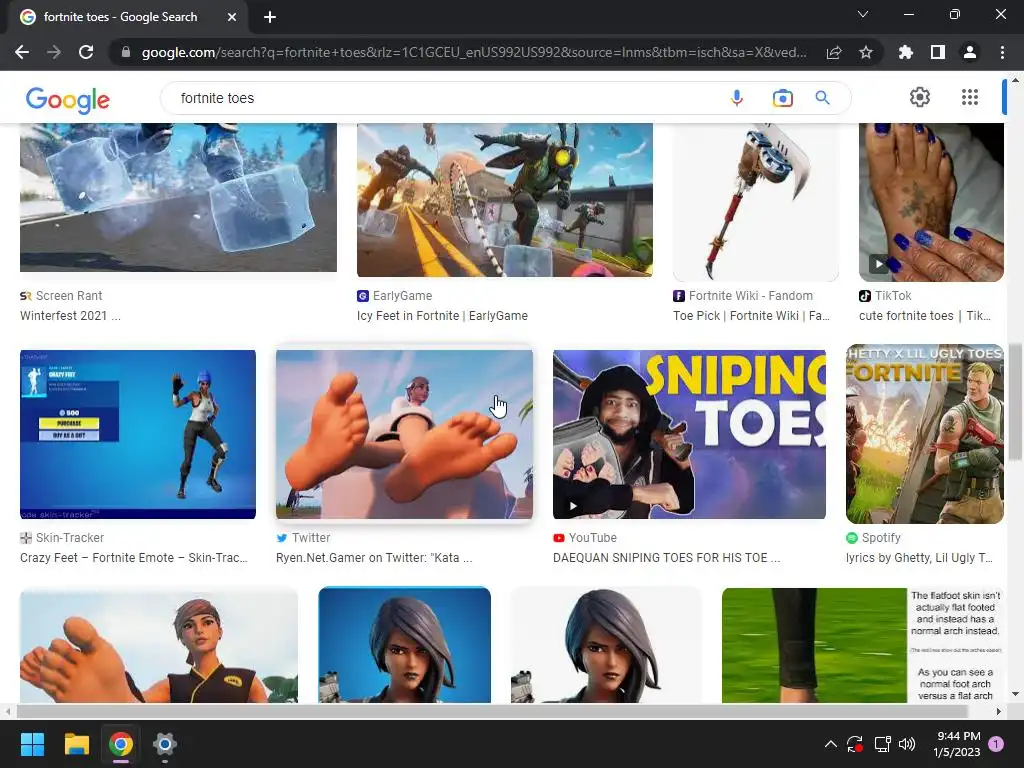Open Google apps grid
Screen dimensions: 1024x768
(970, 97)
